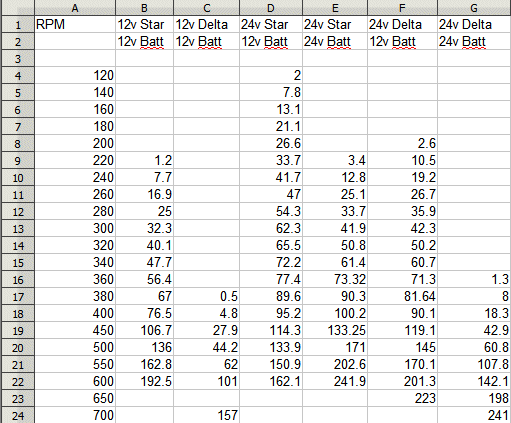Click the '12v Delta' header cell

tap(206, 24)
